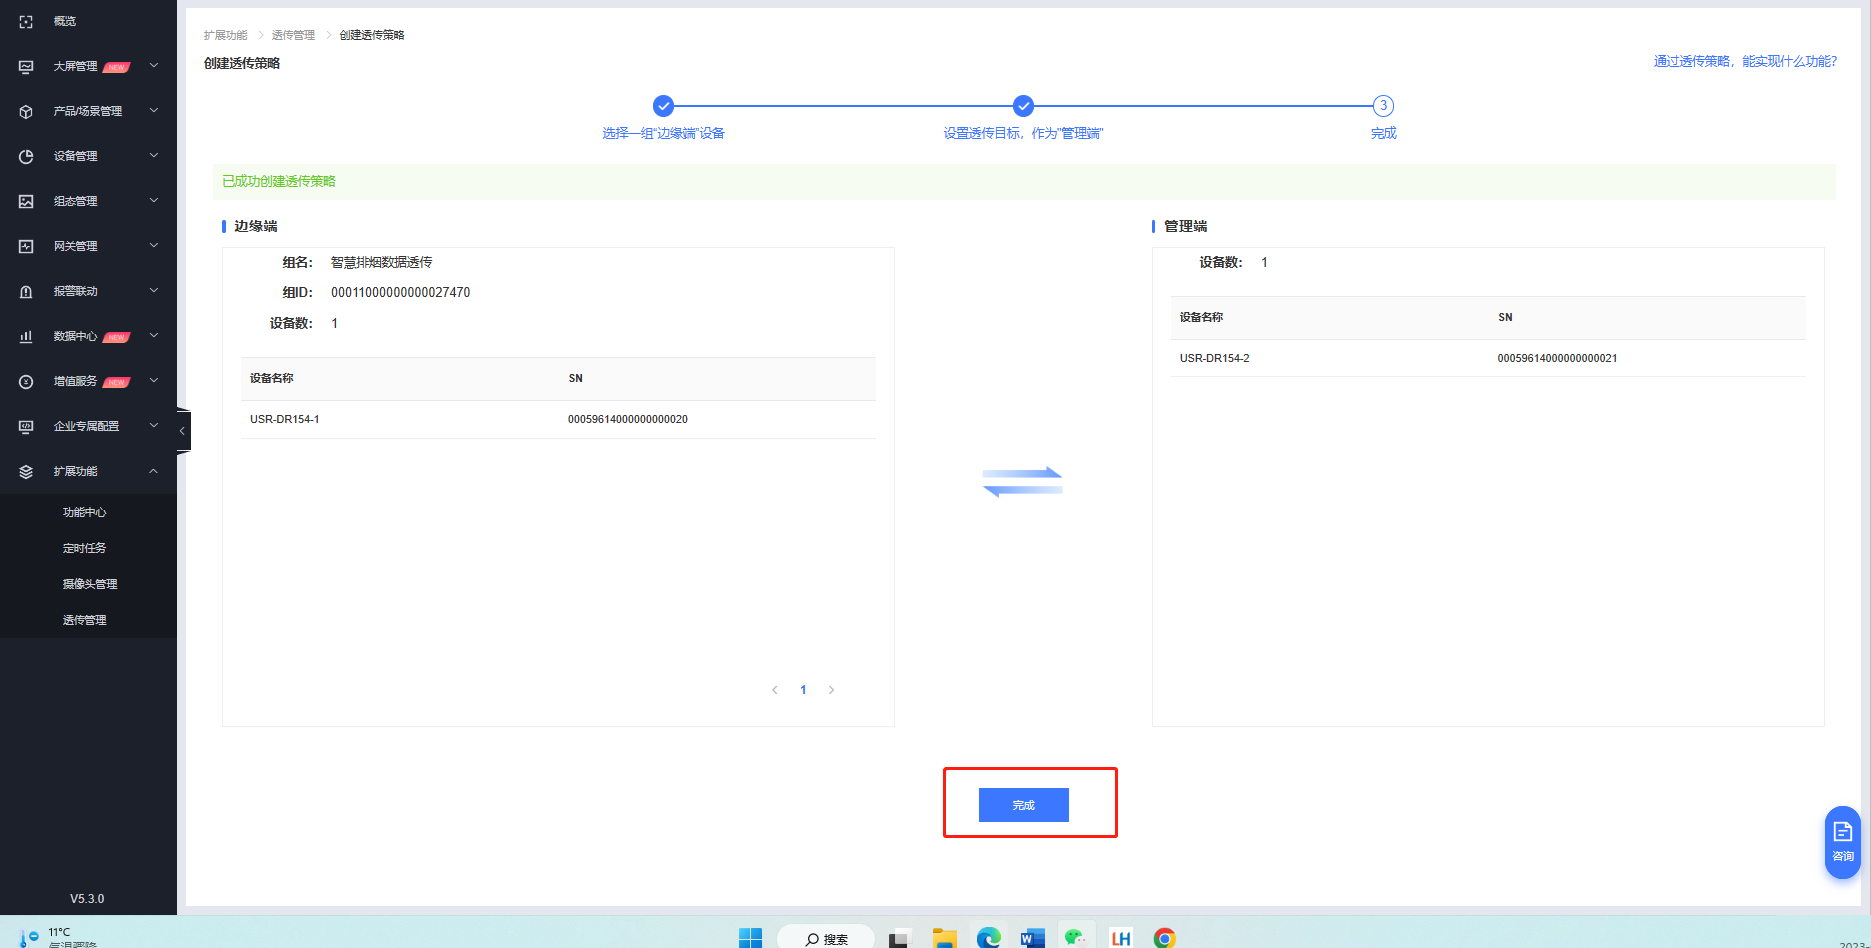Screen dimensions: 1871x948
Task: Open the 通过透传策略 help link
Action: 1744,62
